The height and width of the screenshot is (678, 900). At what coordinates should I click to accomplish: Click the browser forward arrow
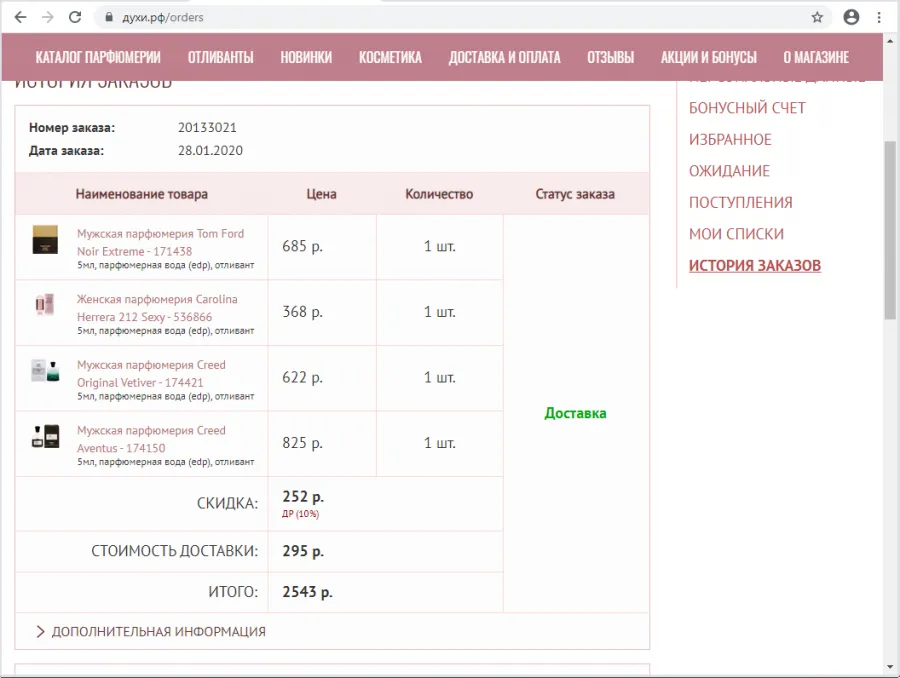48,17
